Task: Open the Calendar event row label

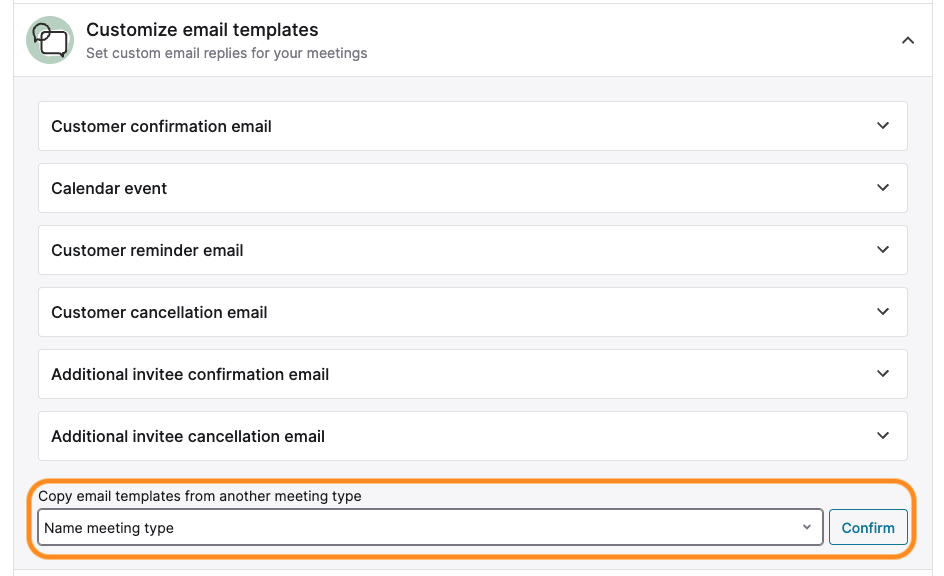Action: coord(109,188)
